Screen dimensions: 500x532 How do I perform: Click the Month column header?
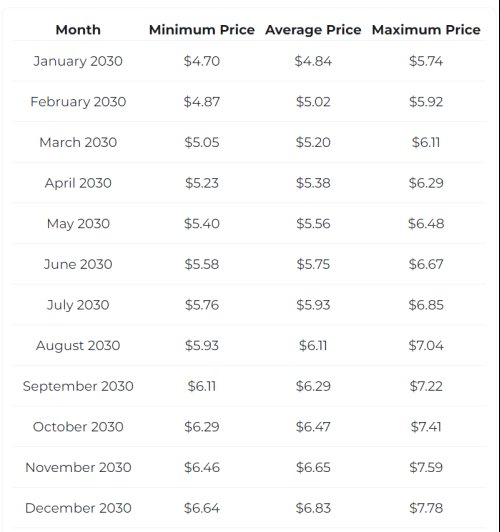click(x=78, y=30)
